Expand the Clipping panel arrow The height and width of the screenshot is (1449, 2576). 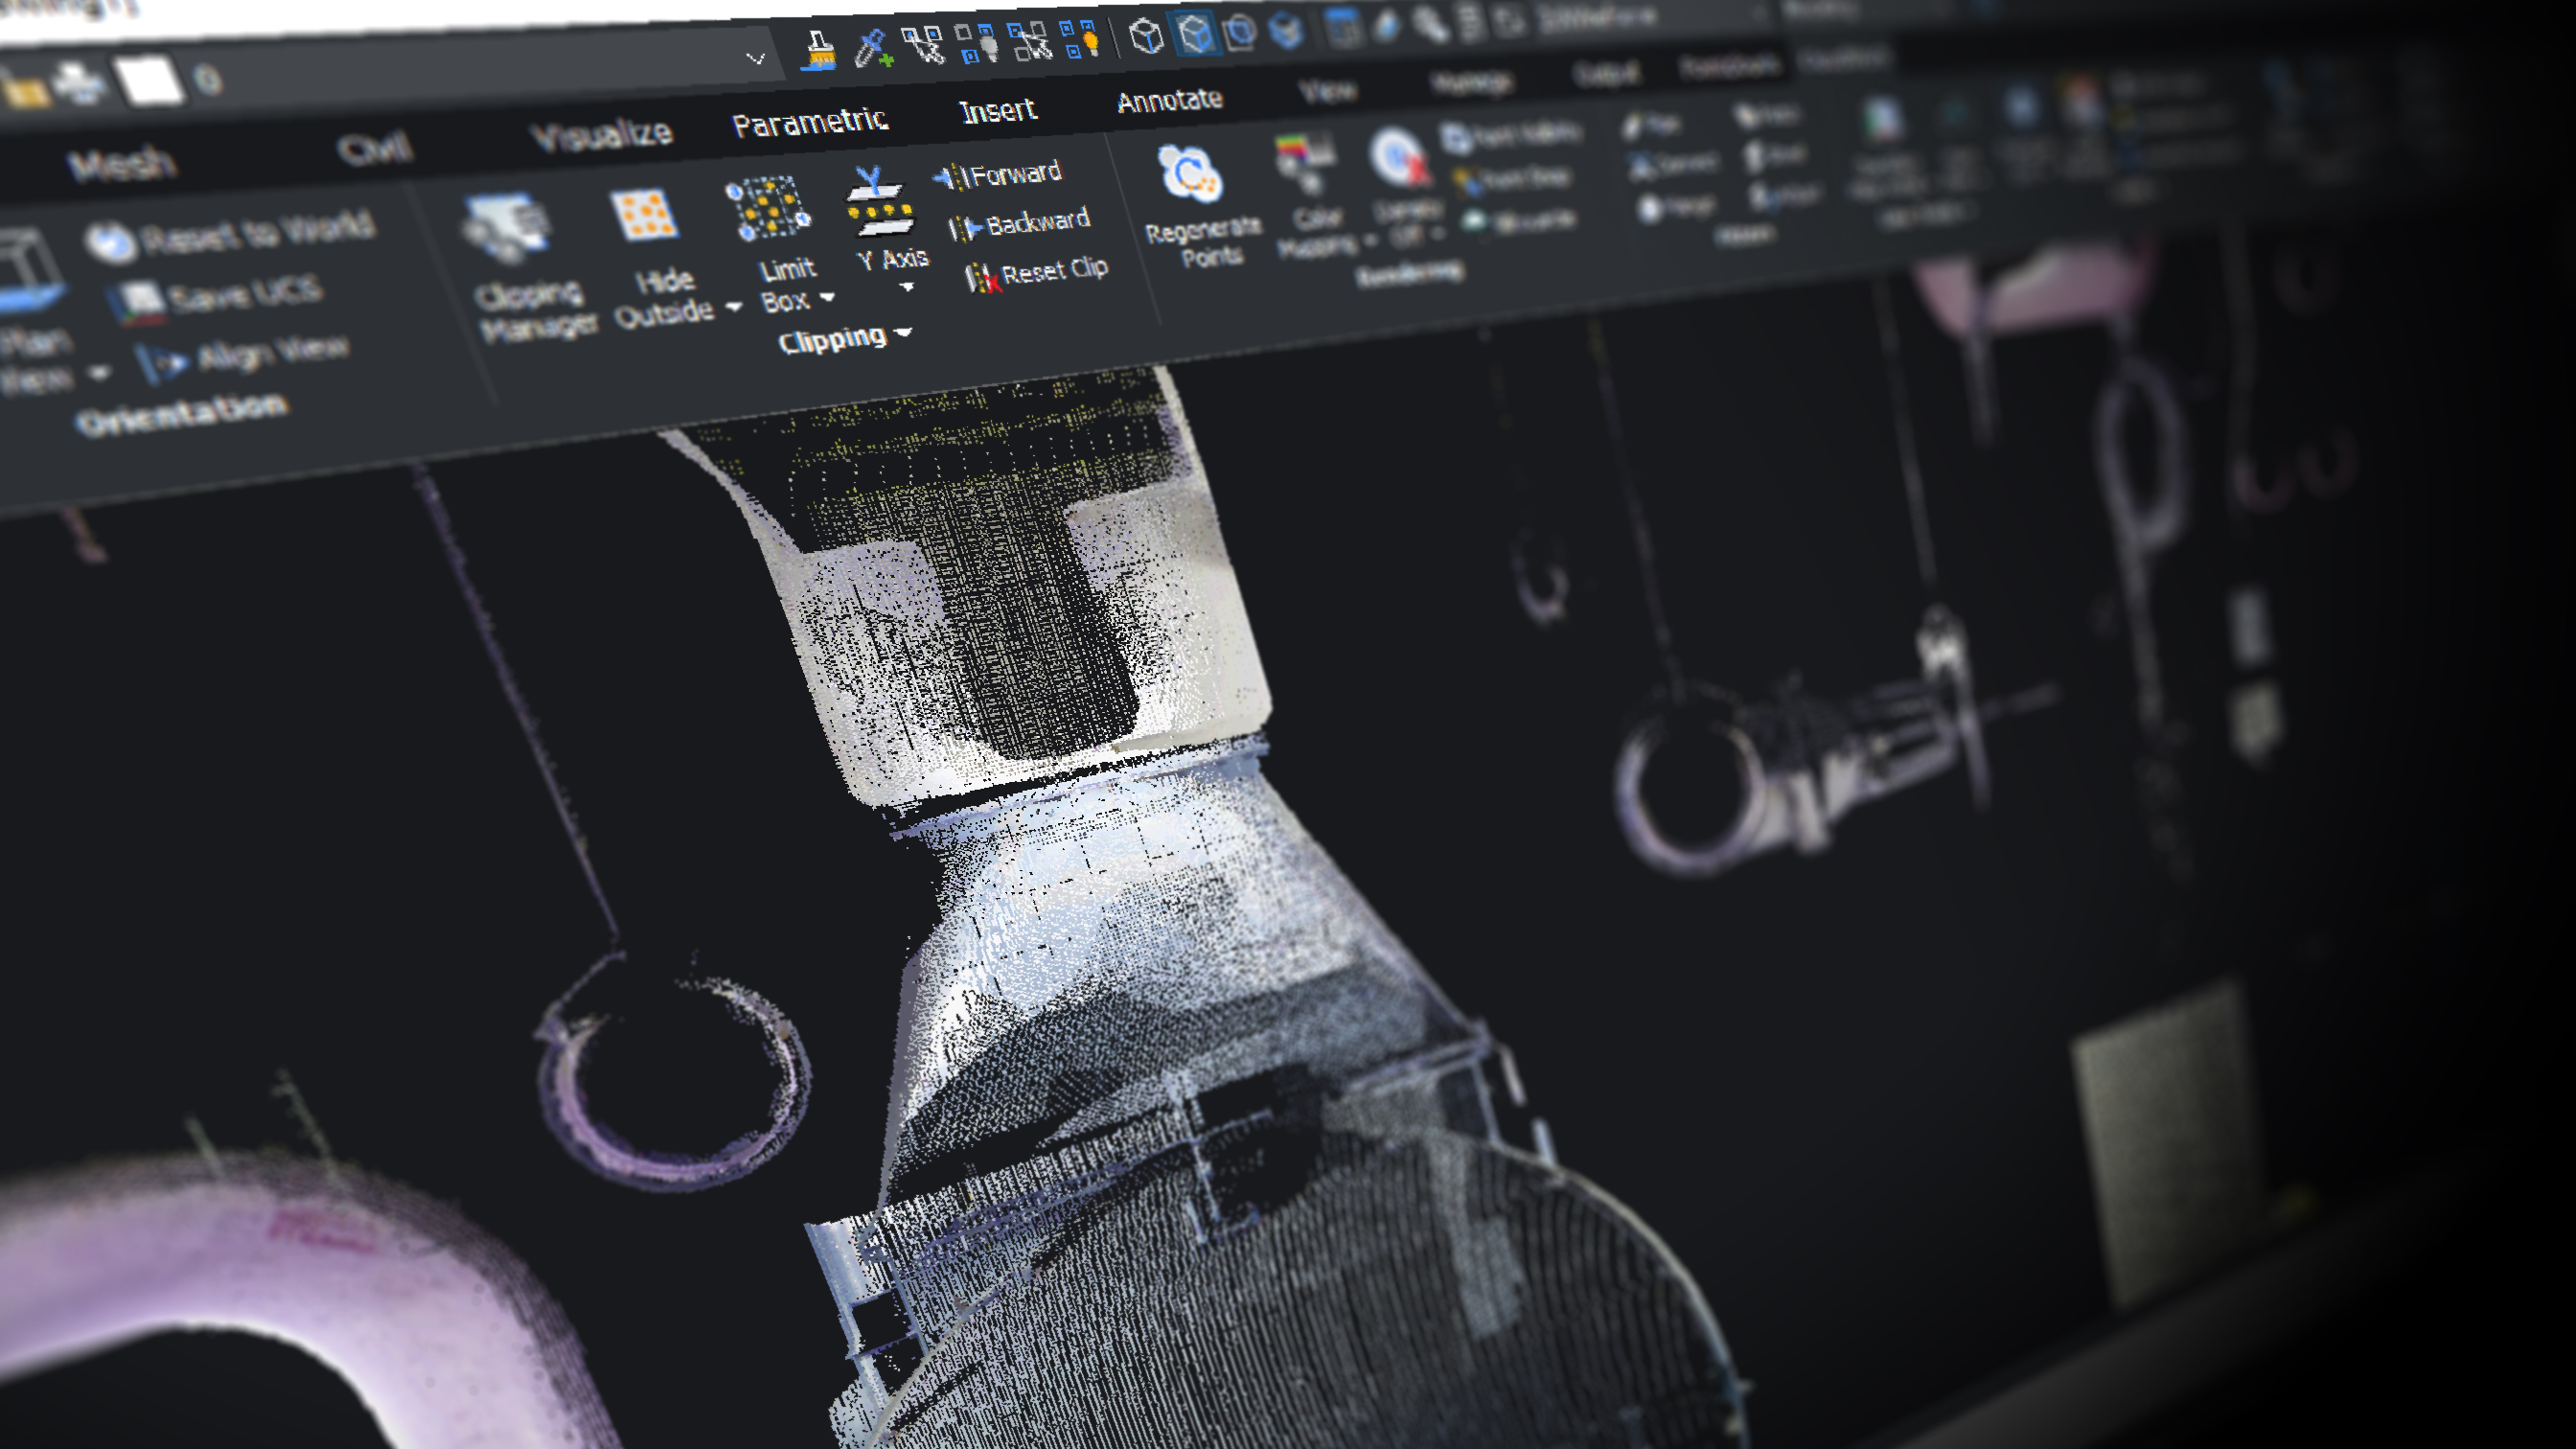point(904,332)
